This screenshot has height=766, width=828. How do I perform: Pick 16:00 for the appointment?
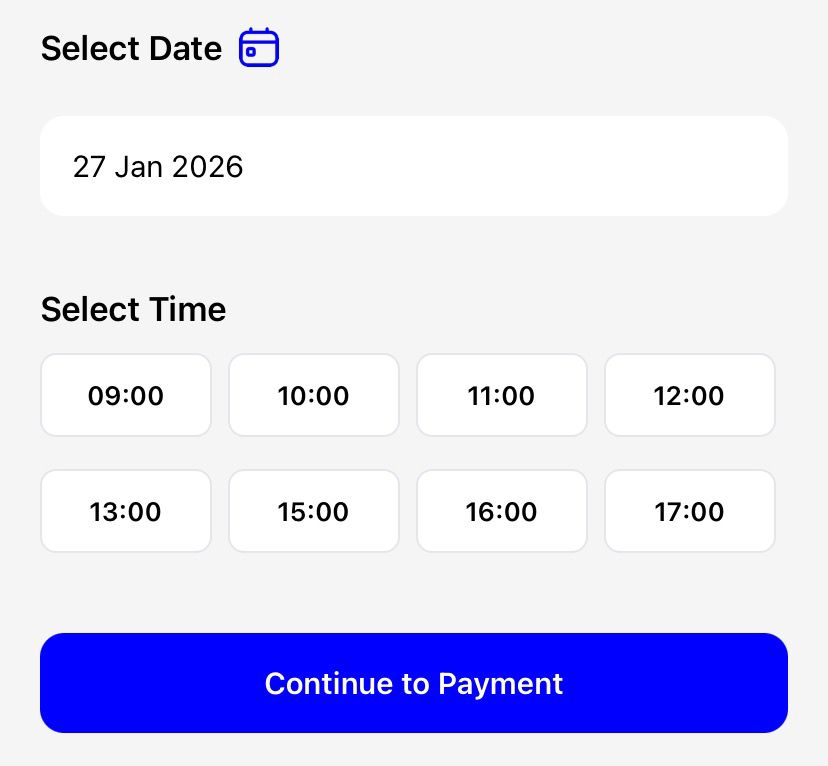point(502,511)
